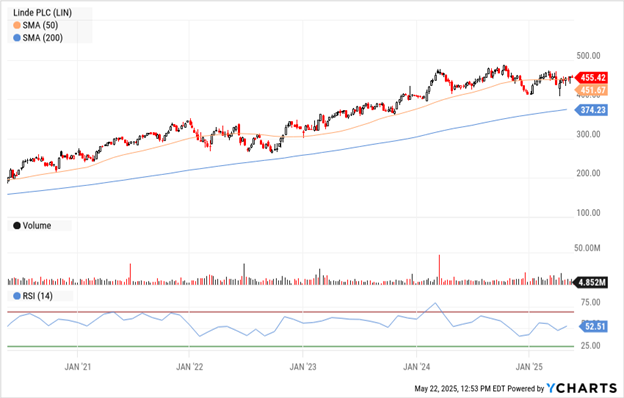Viewport: 624px width, 398px height.
Task: Click the 100.00 price axis label
Action: (588, 213)
